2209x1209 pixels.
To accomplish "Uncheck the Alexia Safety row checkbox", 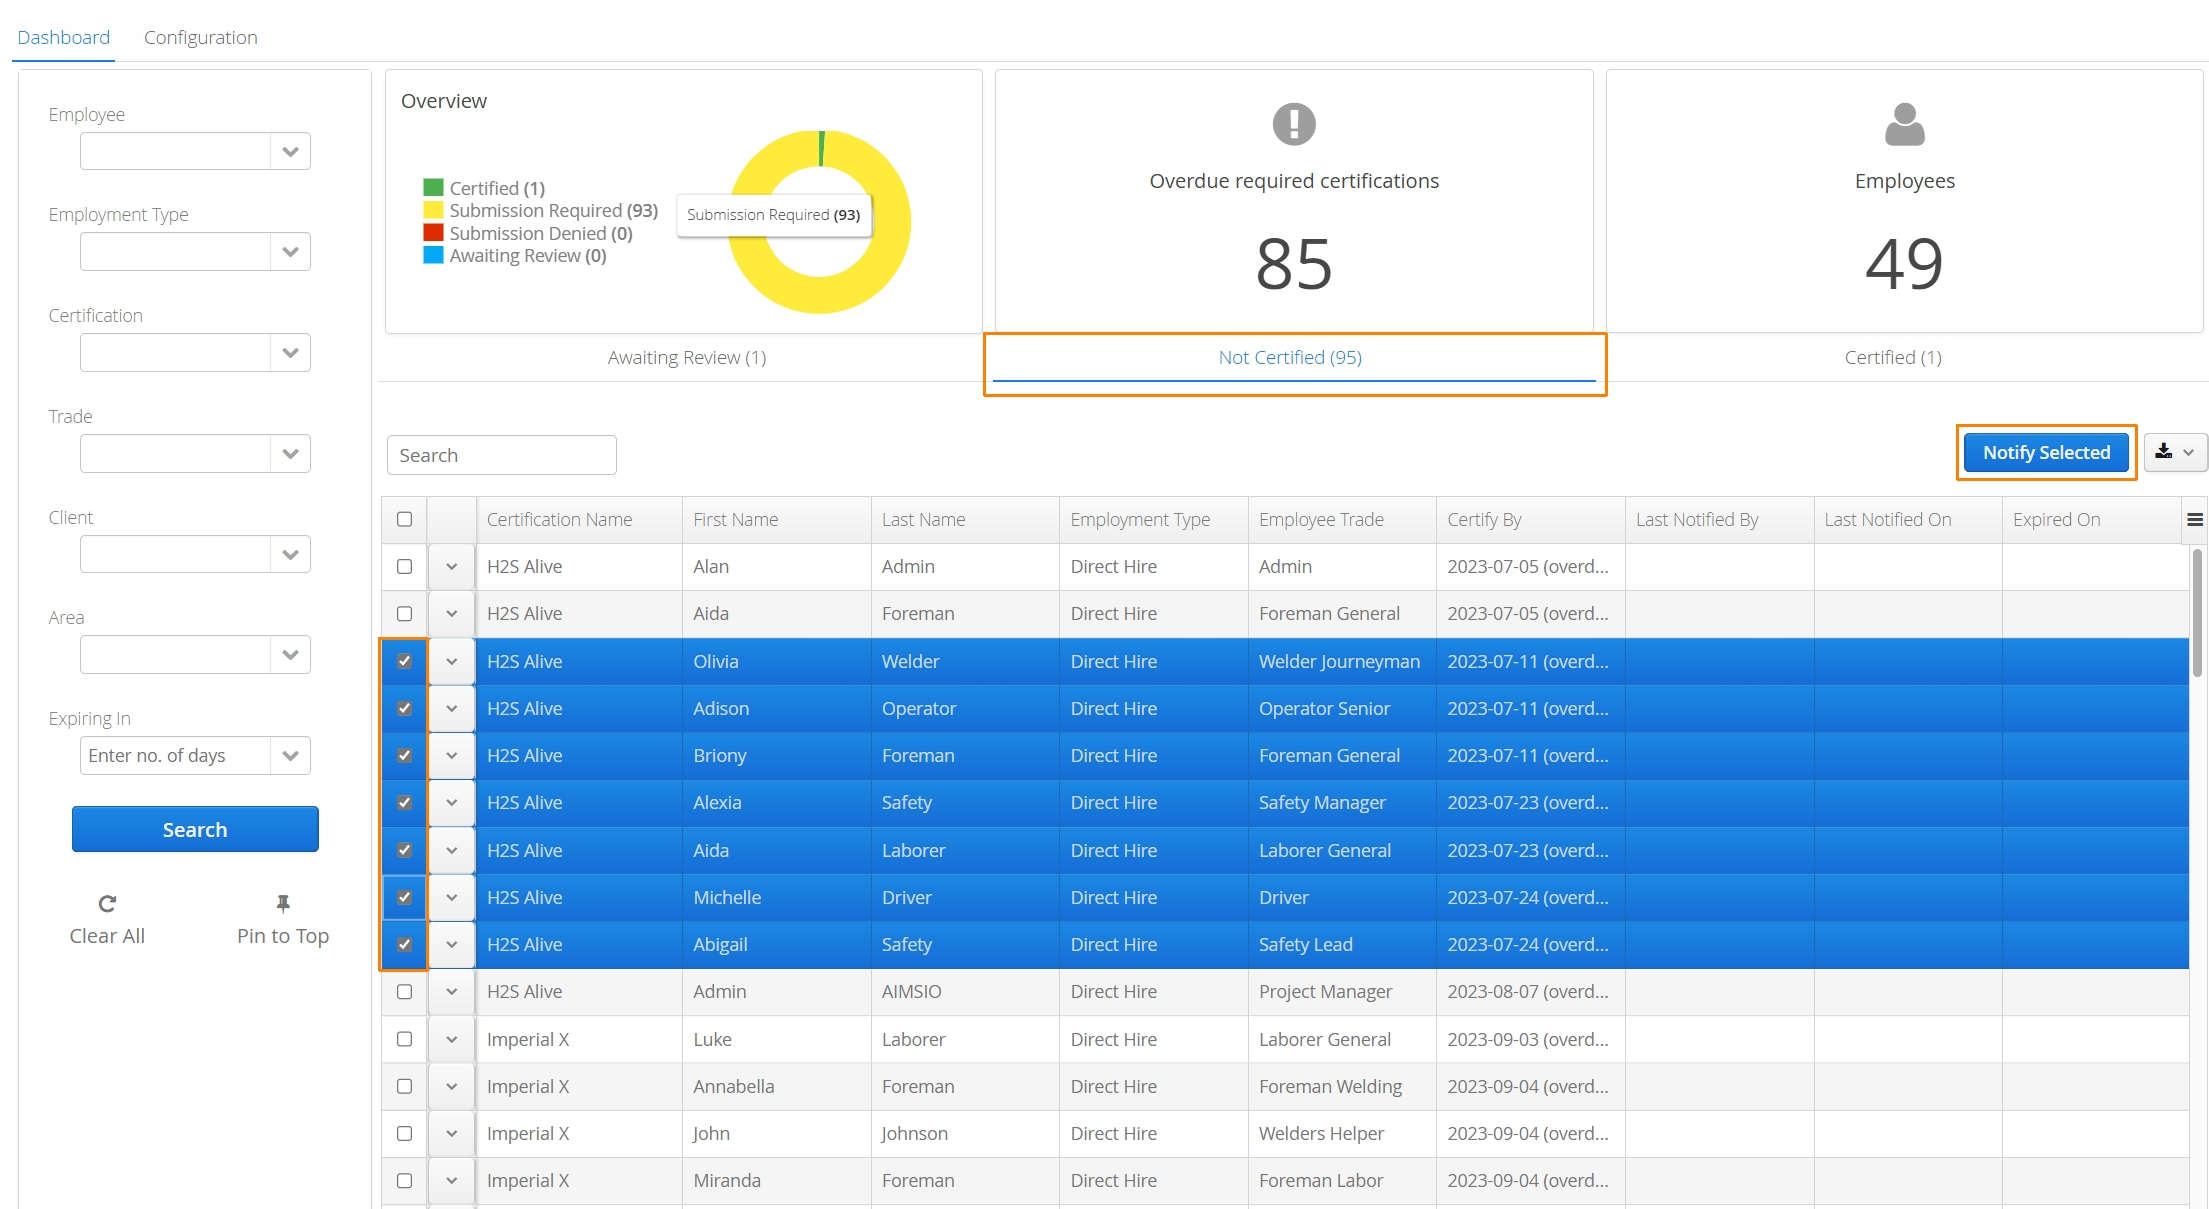I will click(x=404, y=802).
